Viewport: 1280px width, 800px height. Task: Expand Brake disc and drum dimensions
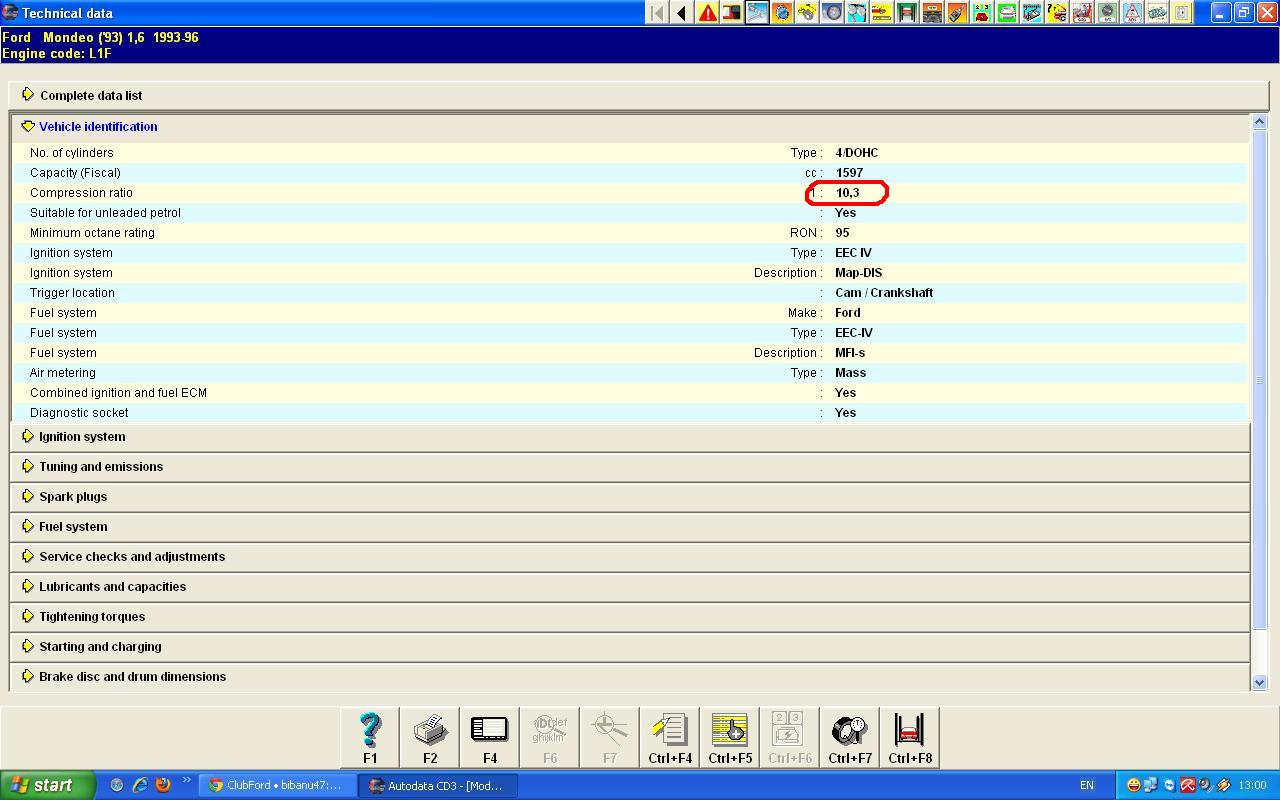(132, 677)
